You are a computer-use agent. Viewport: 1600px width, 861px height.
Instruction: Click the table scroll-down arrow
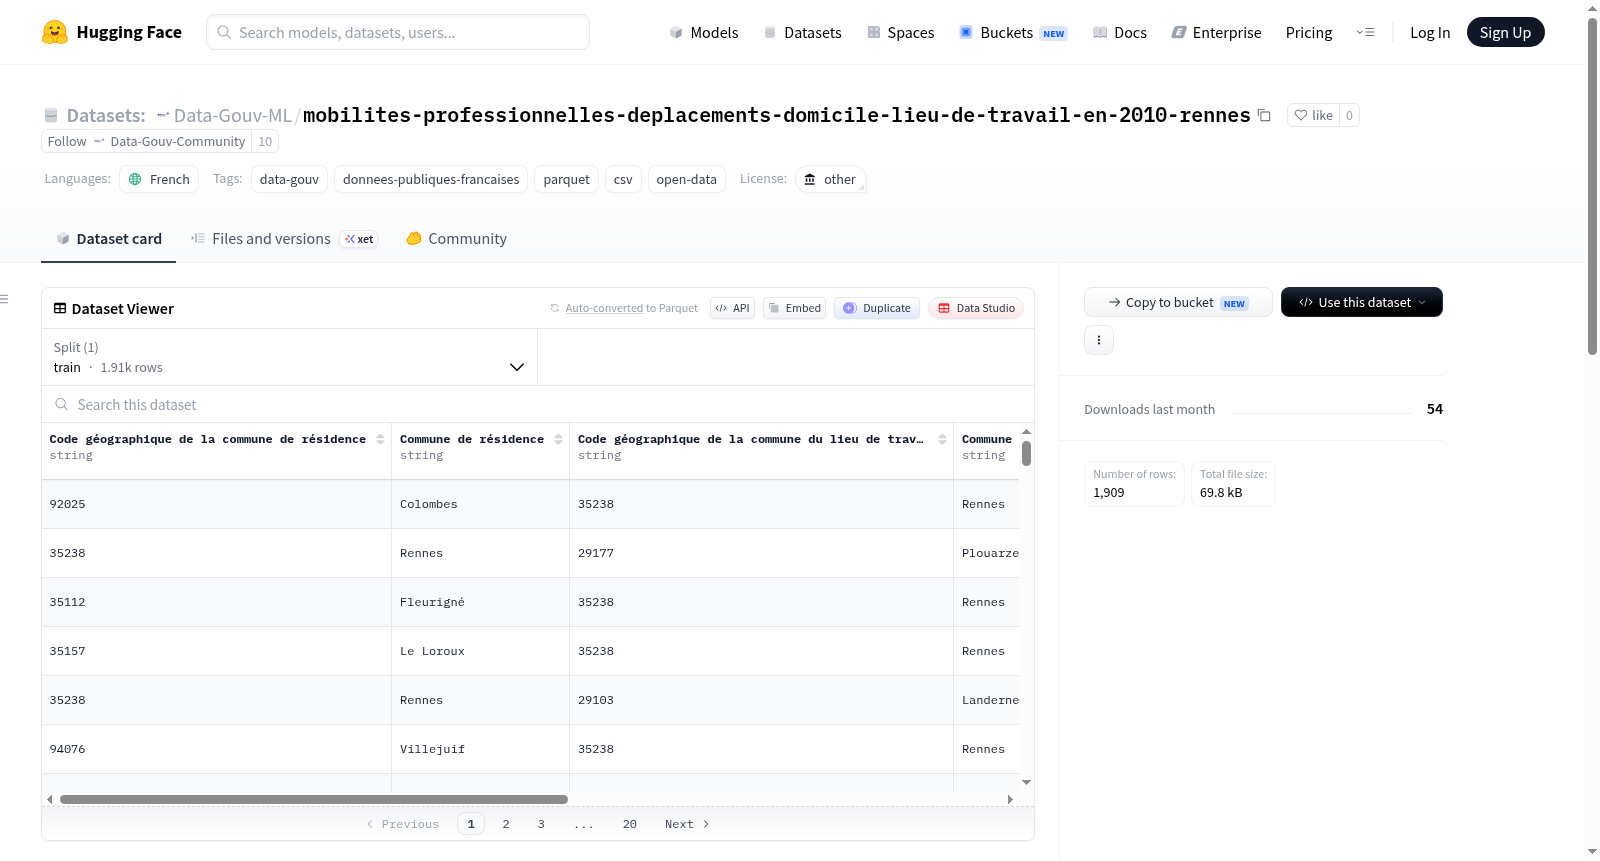pyautogui.click(x=1026, y=782)
